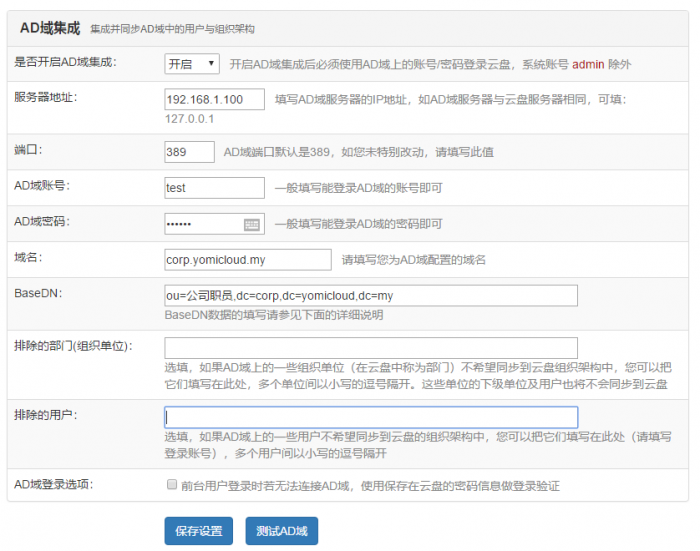Click the AD域账号 field containing test
The width and height of the screenshot is (700, 551).
(214, 188)
